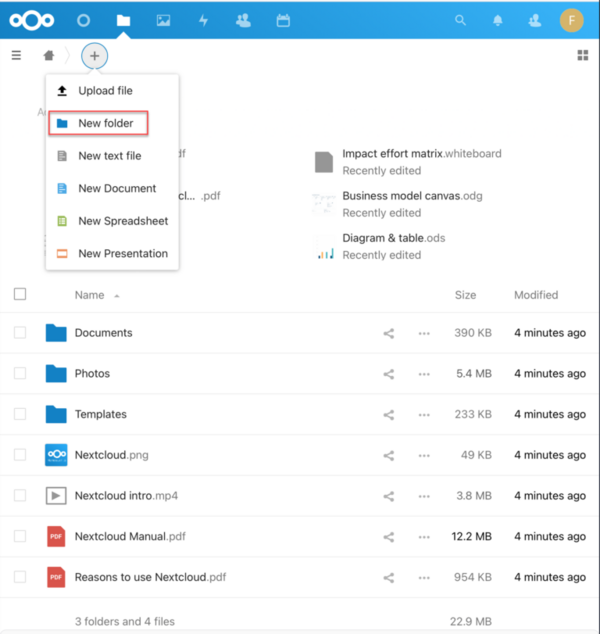Share the Documents folder

[389, 333]
